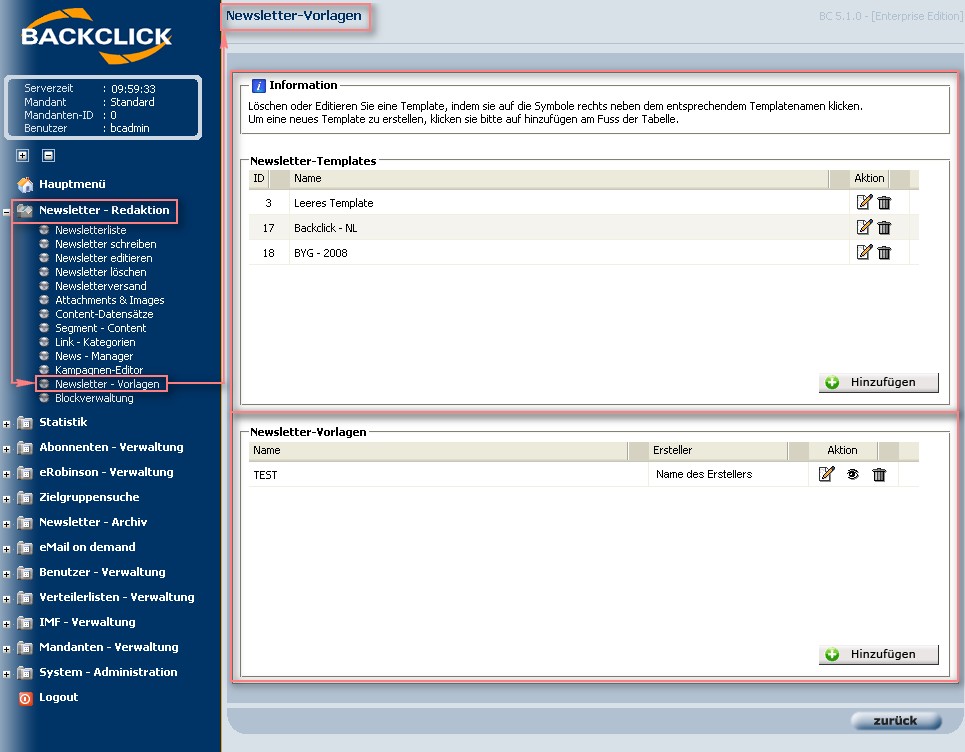Open Newsletter löschen
The image size is (965, 752).
coord(100,272)
